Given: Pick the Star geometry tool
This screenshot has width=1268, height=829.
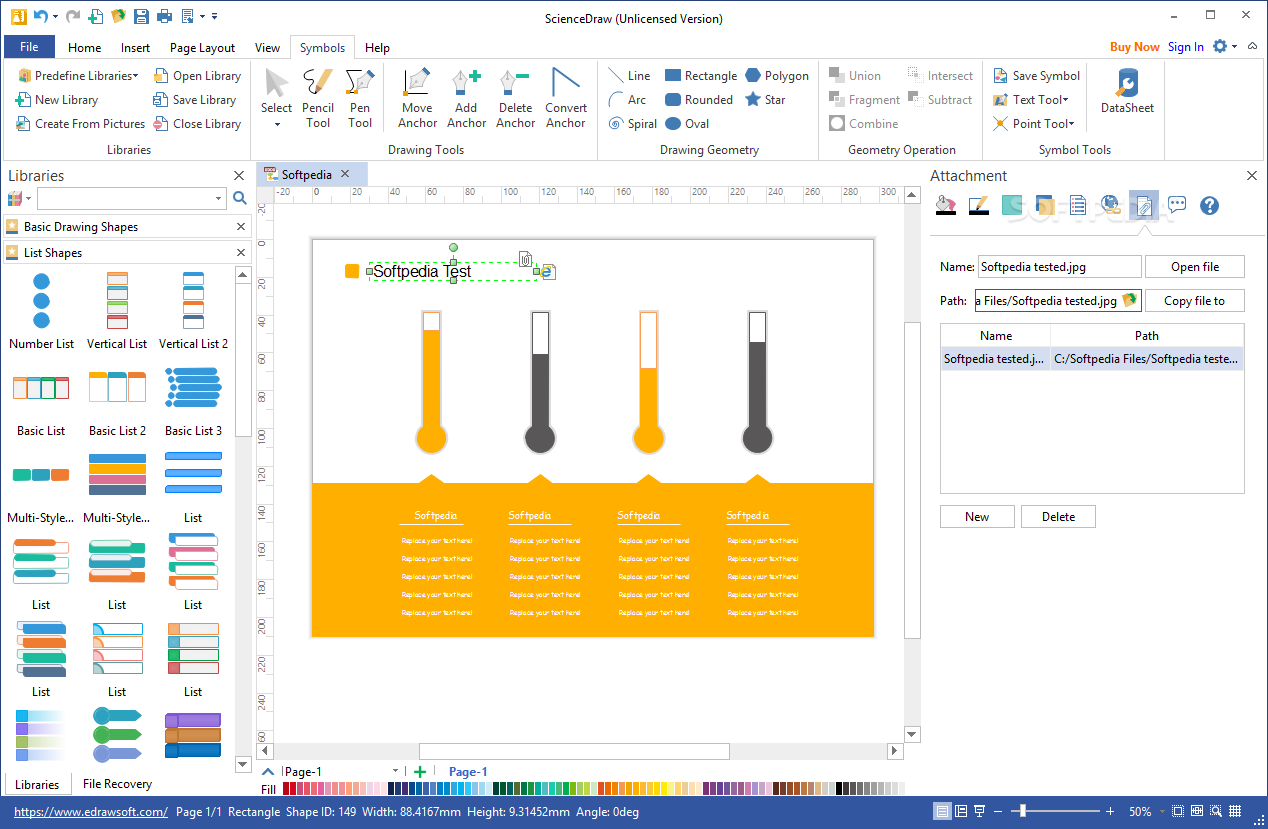Looking at the screenshot, I should click(x=765, y=100).
